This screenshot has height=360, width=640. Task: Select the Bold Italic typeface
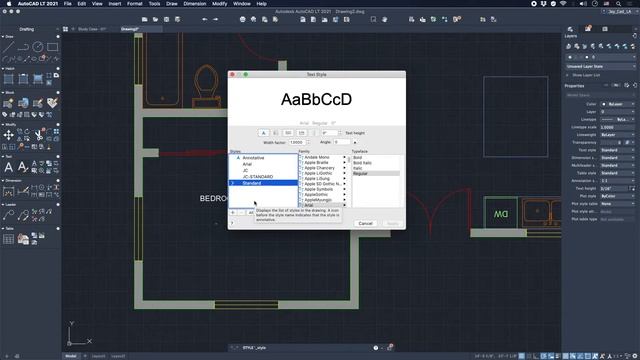(x=362, y=162)
